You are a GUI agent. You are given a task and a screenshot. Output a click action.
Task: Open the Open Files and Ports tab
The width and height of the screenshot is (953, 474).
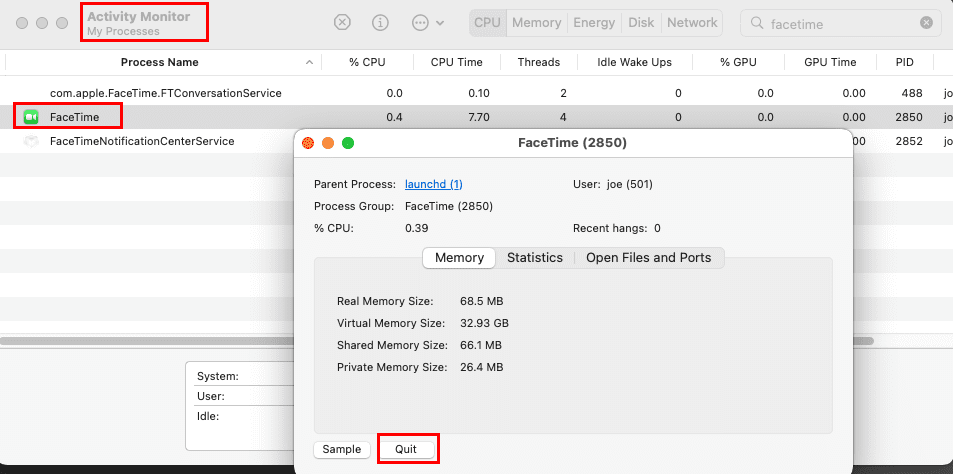pyautogui.click(x=648, y=257)
